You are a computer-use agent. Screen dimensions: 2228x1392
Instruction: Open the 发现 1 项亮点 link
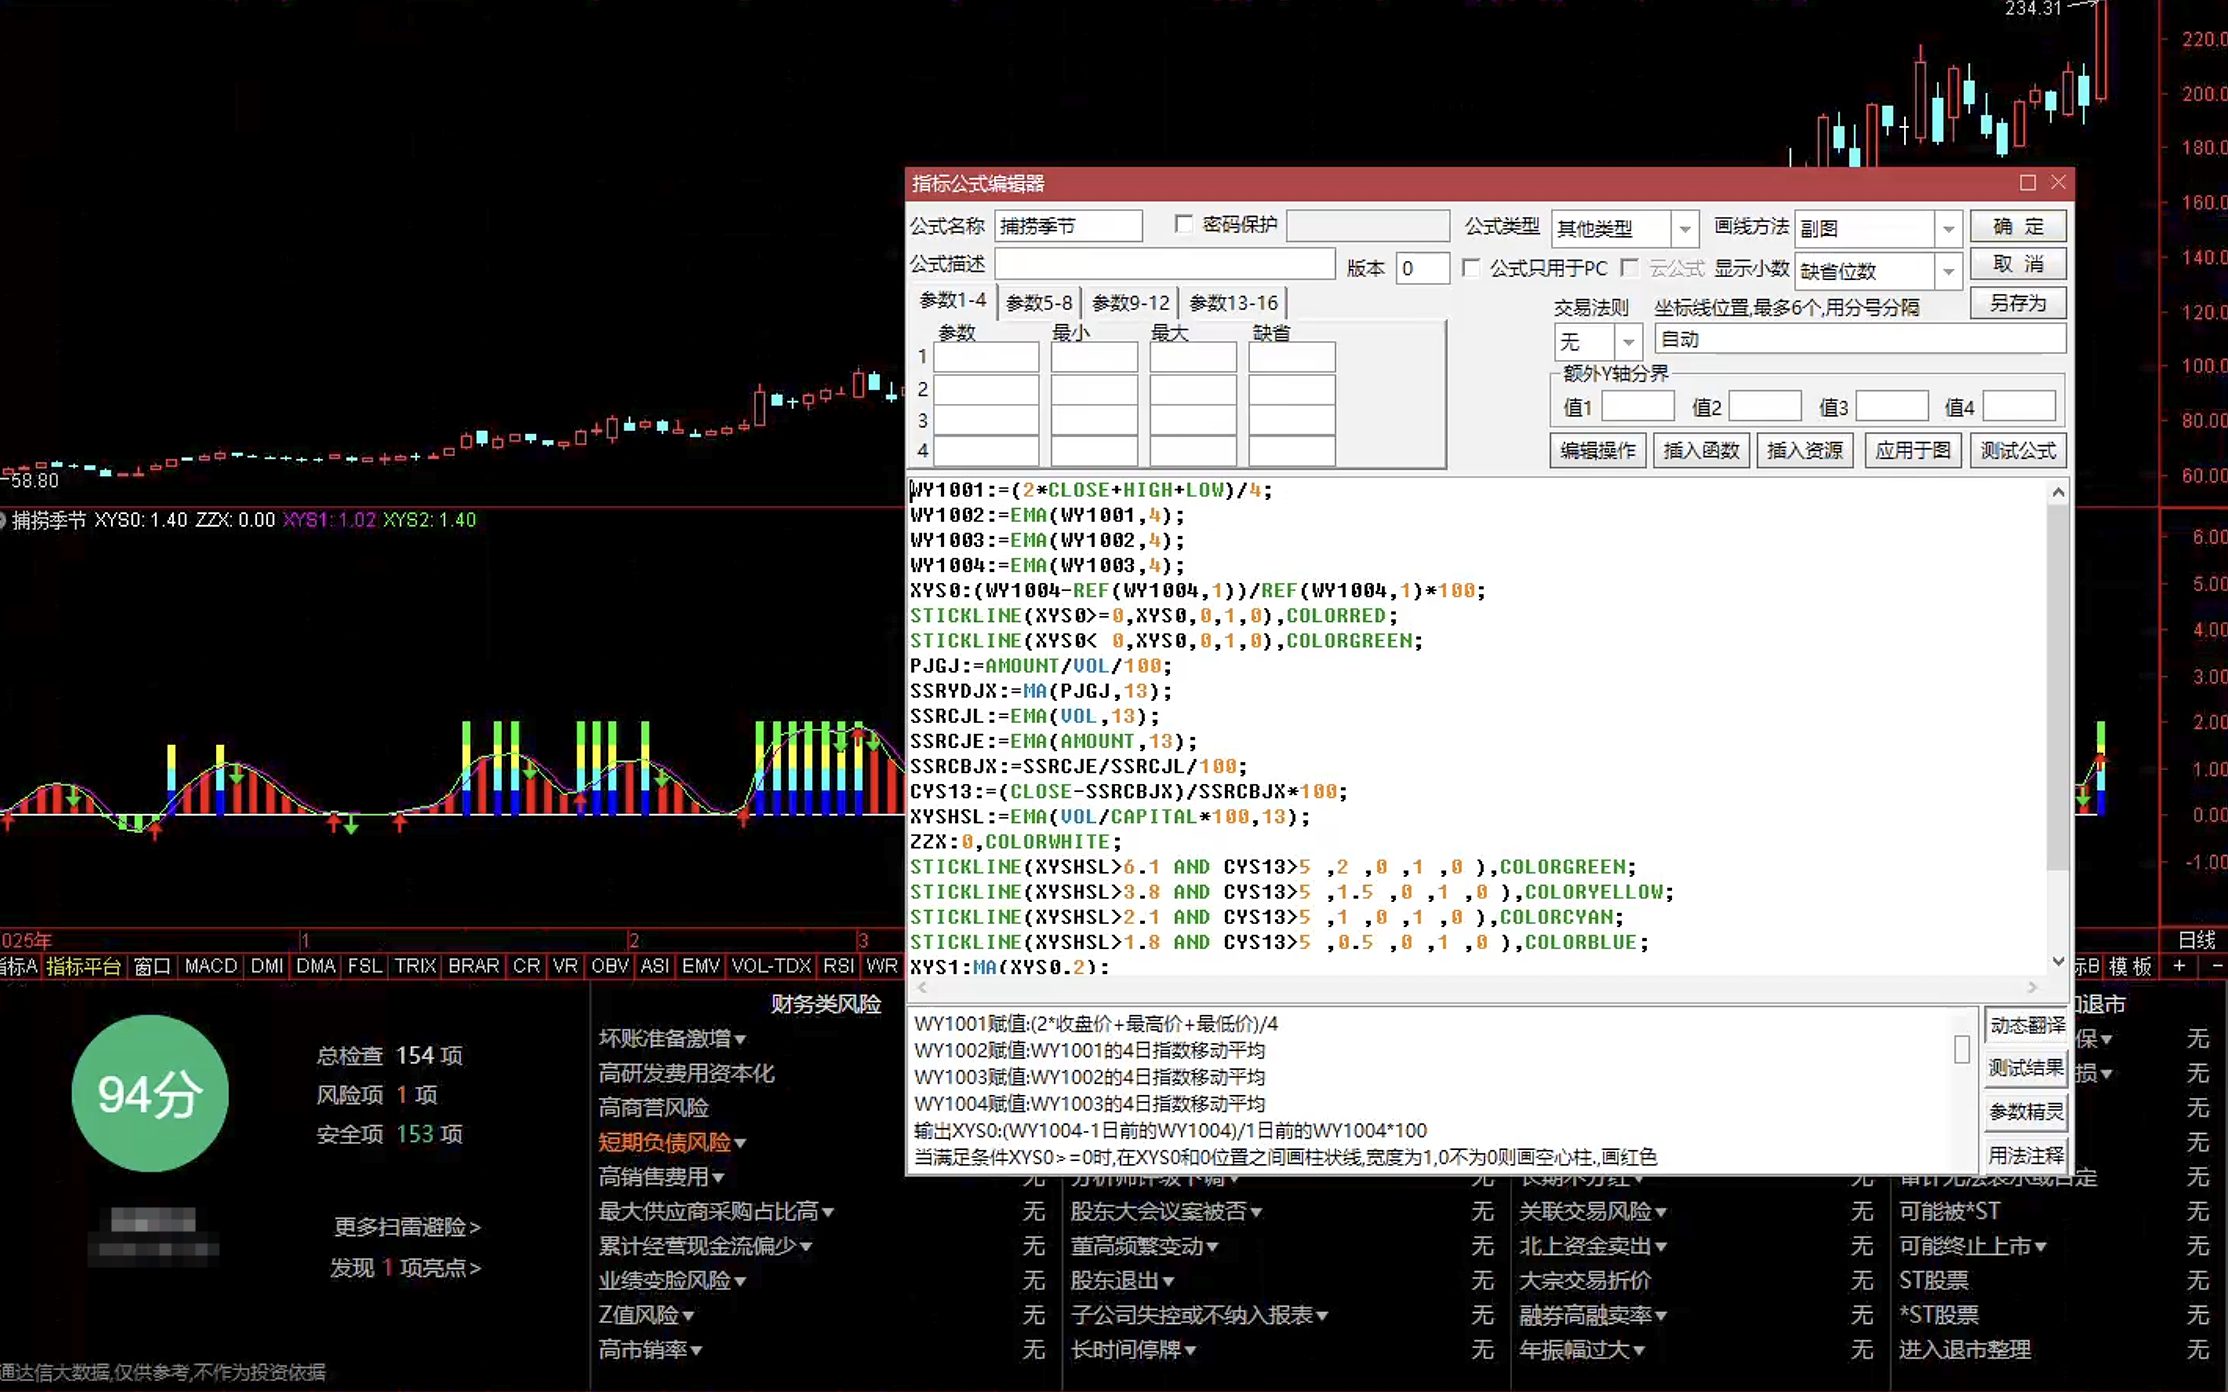click(x=405, y=1268)
